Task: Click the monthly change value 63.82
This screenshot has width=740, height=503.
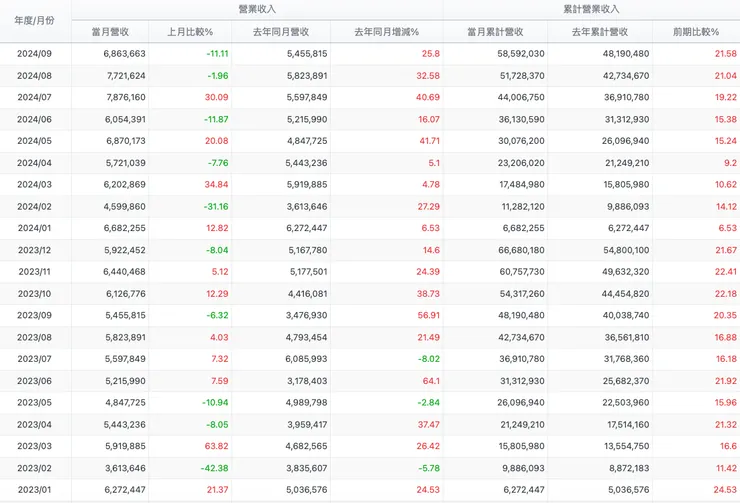Action: pyautogui.click(x=217, y=446)
